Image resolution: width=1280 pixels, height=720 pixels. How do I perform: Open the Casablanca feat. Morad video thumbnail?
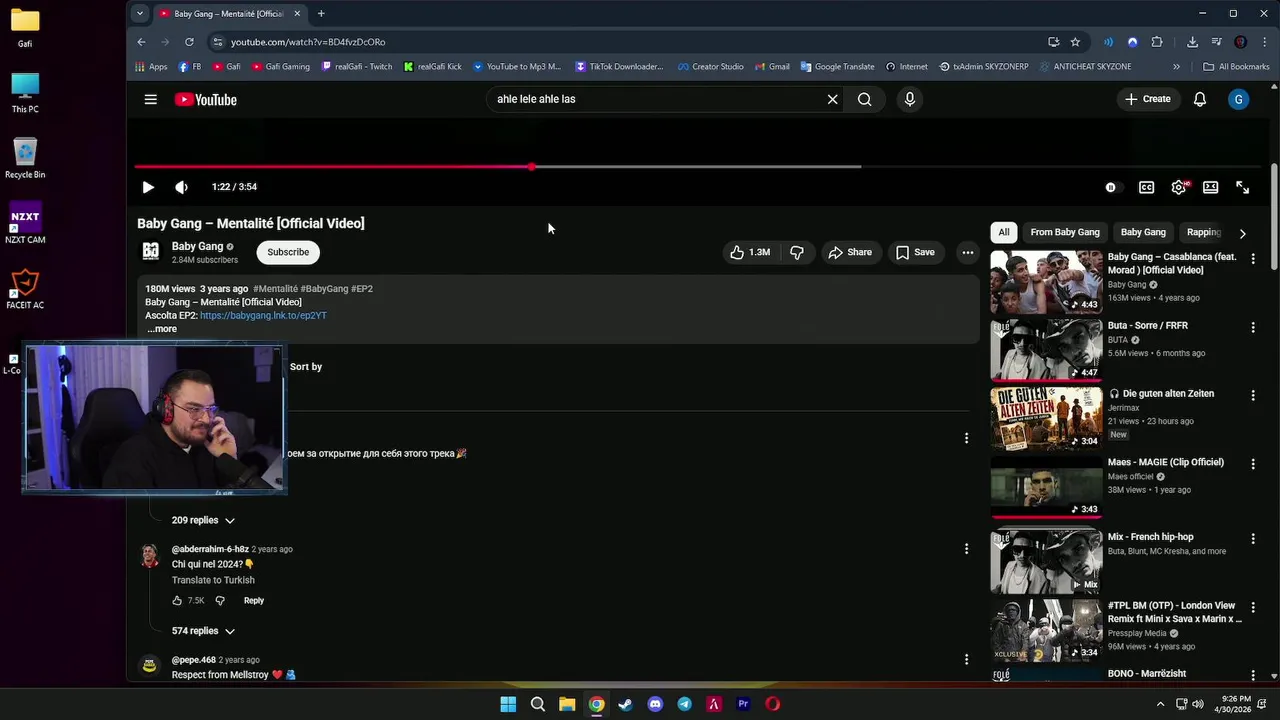click(x=1046, y=281)
